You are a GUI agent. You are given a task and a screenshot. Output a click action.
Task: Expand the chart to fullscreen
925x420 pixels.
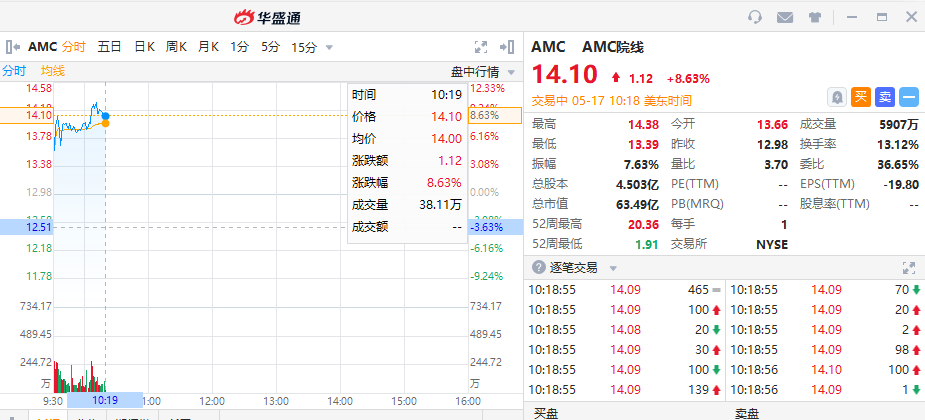pos(481,46)
